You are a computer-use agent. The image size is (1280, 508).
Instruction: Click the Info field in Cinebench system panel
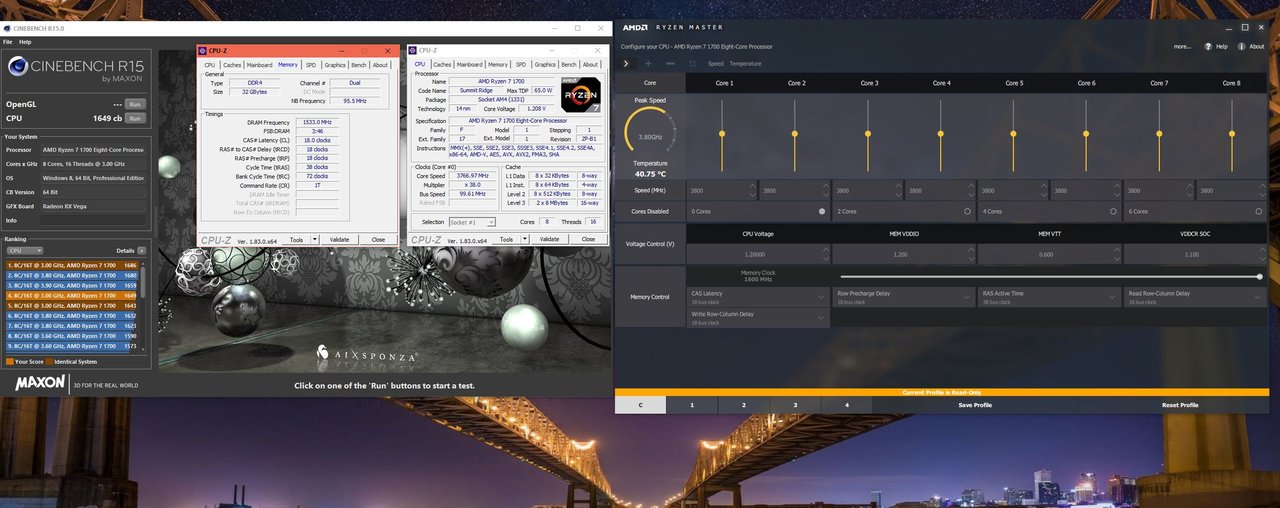(94, 220)
